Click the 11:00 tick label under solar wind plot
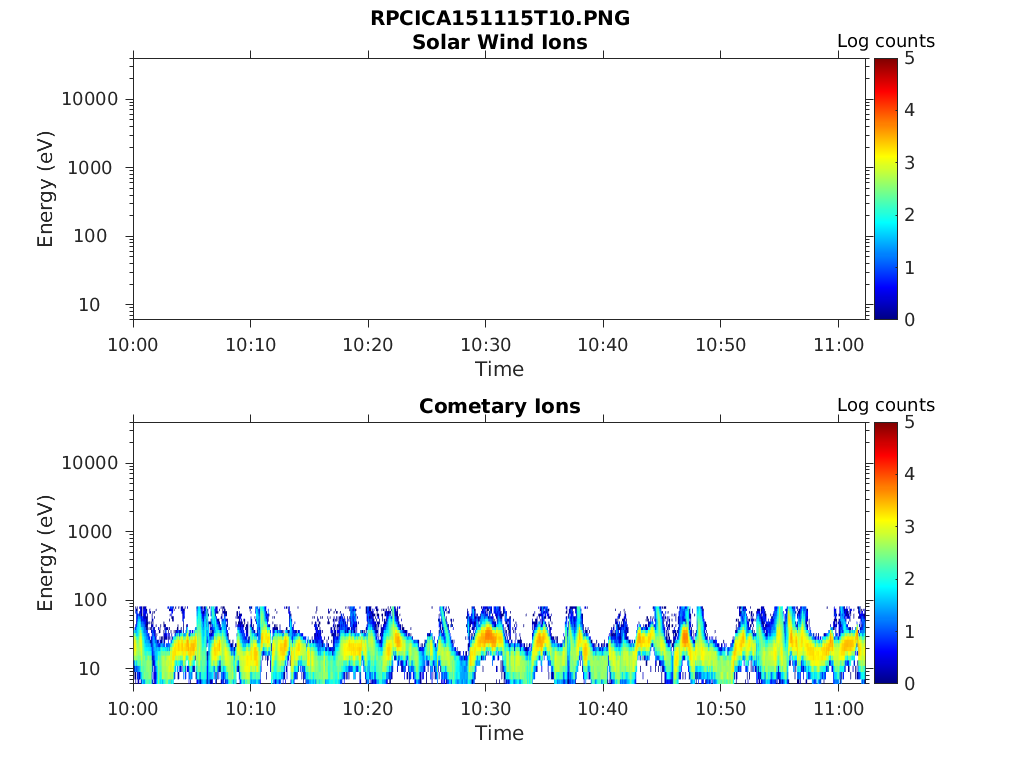 tap(839, 344)
